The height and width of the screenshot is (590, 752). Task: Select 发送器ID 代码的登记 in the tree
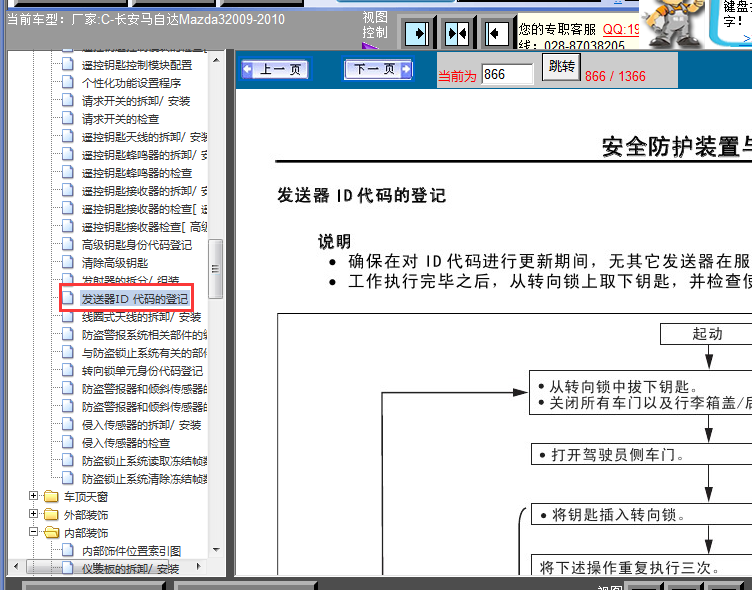tap(134, 299)
